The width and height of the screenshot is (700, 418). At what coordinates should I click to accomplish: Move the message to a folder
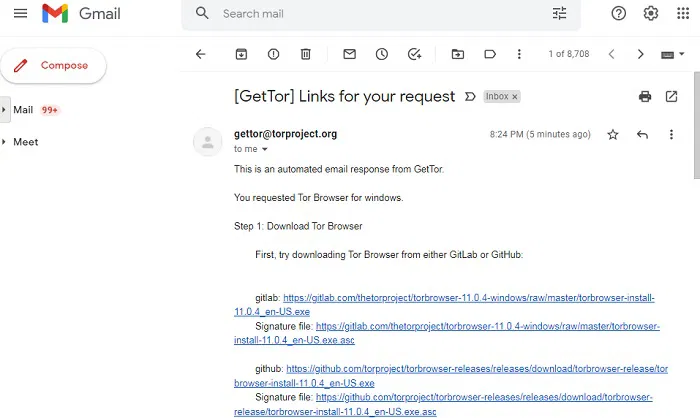point(458,54)
